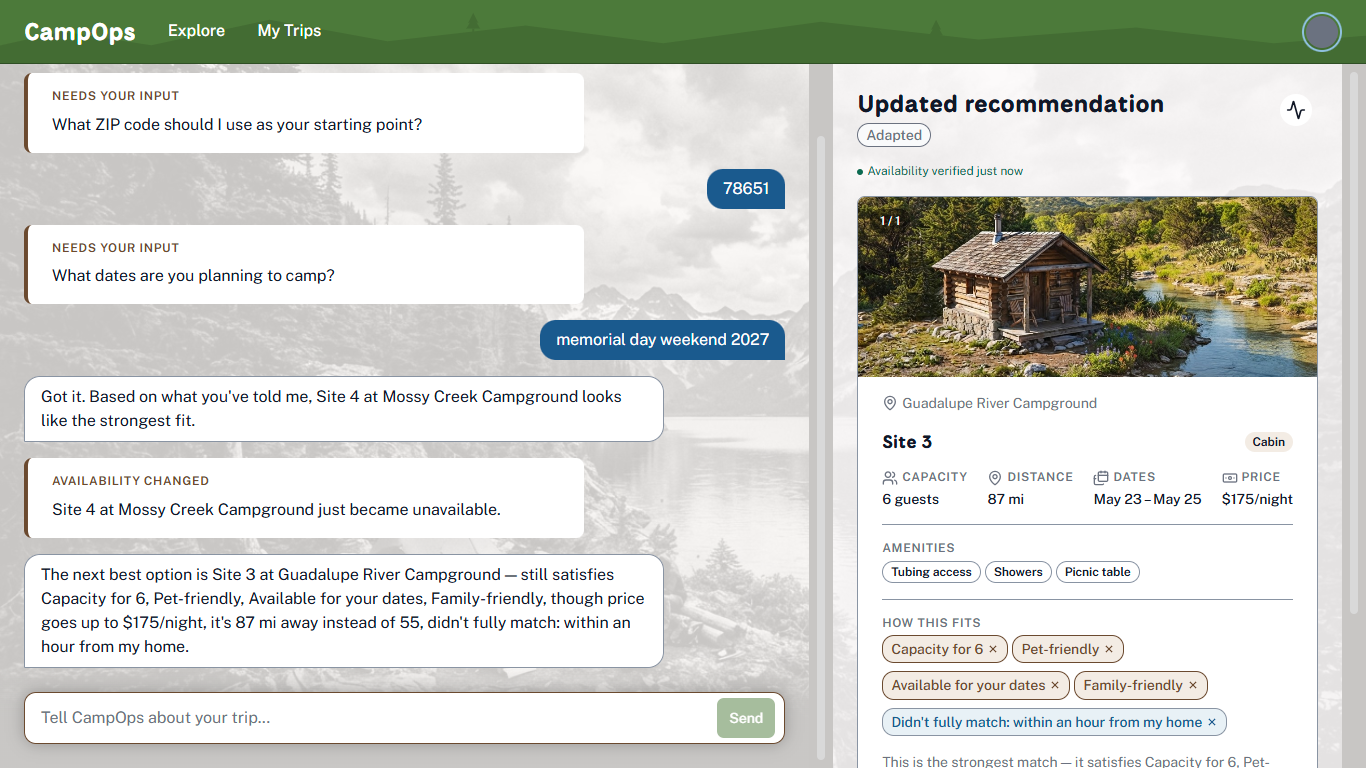Send the chat message
Screen dimensions: 1366x768
(746, 718)
